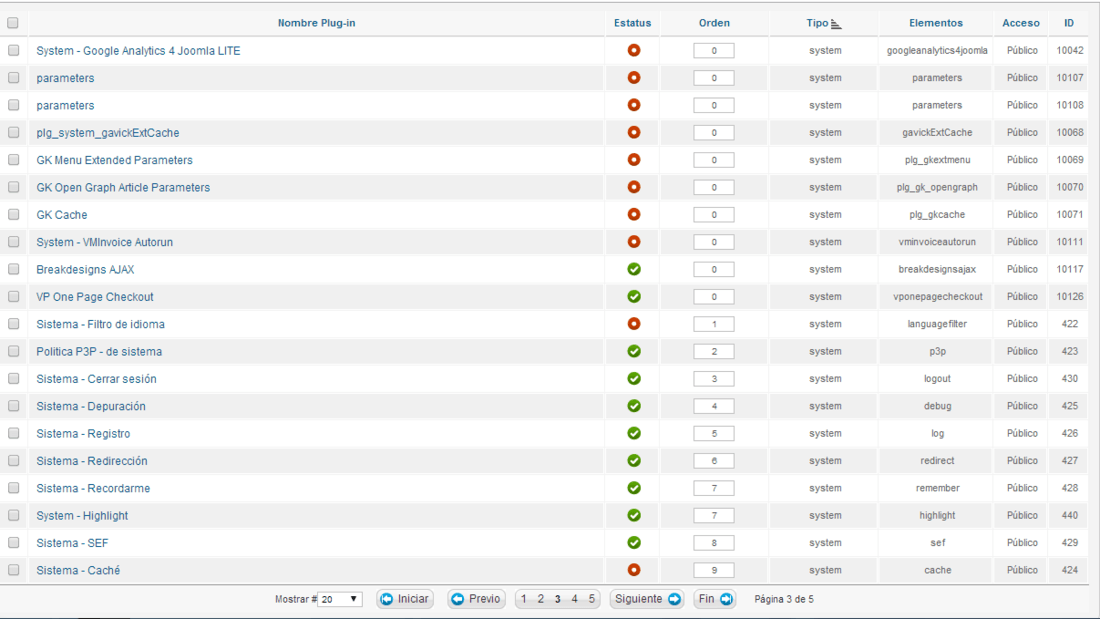Select checkbox for GK Cache row
Screen dimensions: 1100x619
click(13, 215)
